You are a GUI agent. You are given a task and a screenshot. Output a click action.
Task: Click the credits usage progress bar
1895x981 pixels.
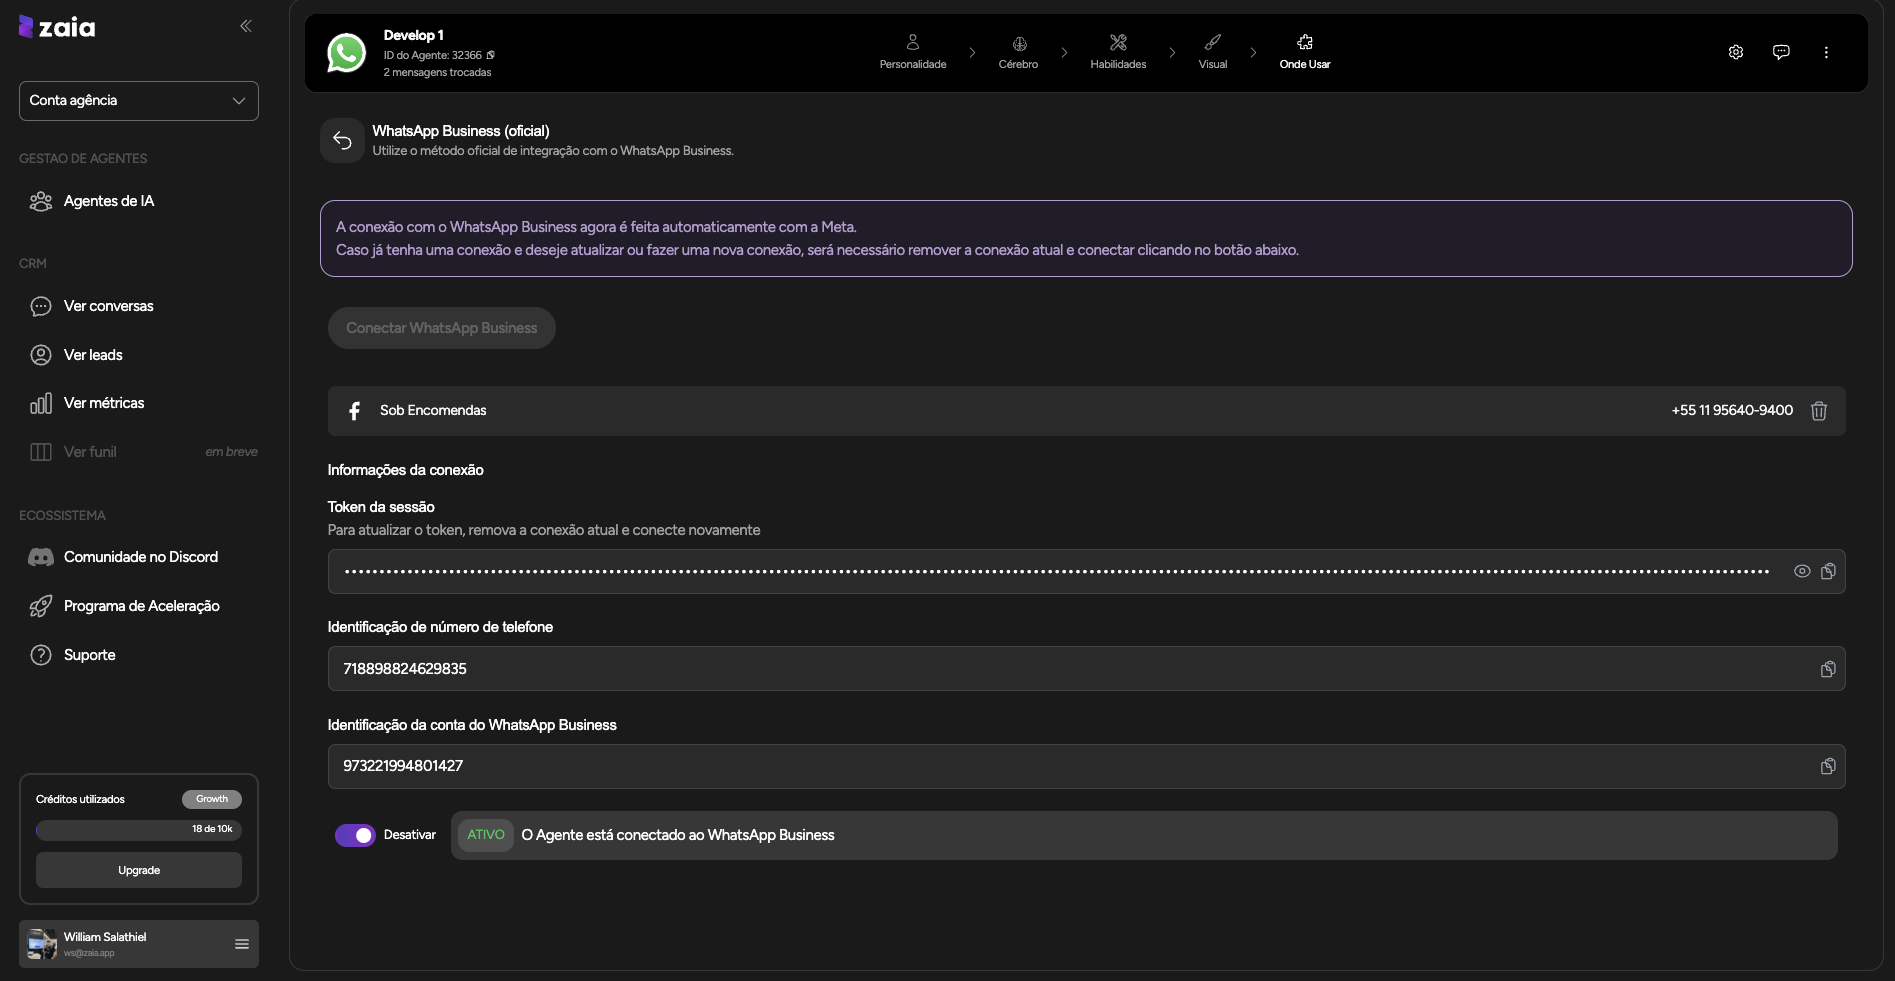139,829
